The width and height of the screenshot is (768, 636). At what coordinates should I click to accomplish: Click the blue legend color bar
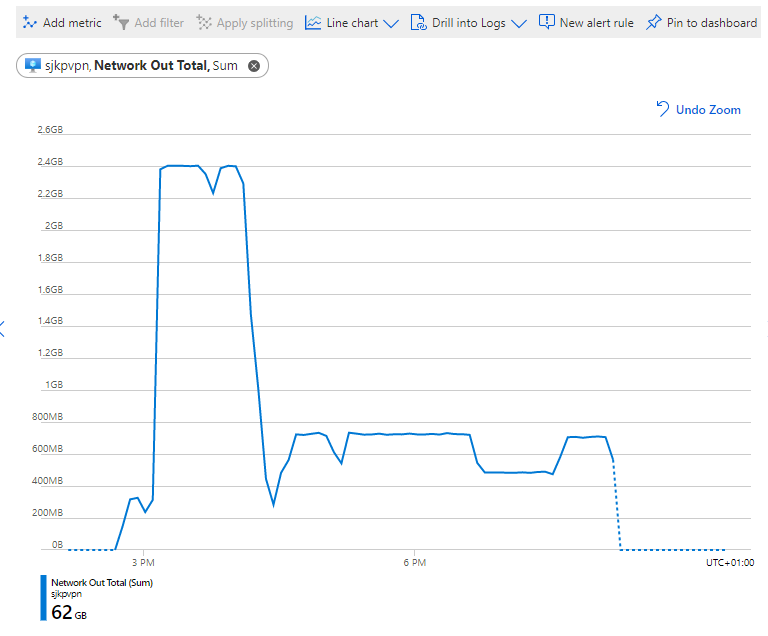point(43,598)
